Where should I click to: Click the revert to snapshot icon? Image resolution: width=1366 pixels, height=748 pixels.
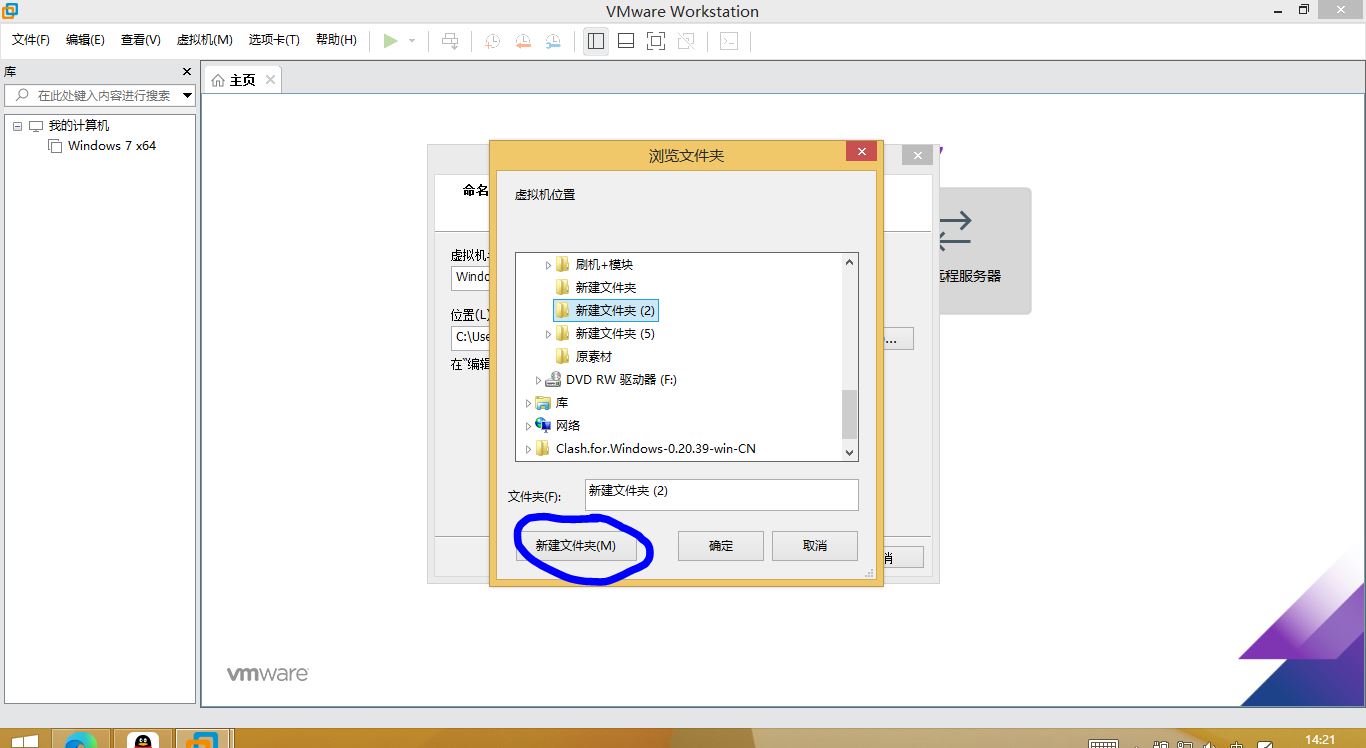(523, 41)
